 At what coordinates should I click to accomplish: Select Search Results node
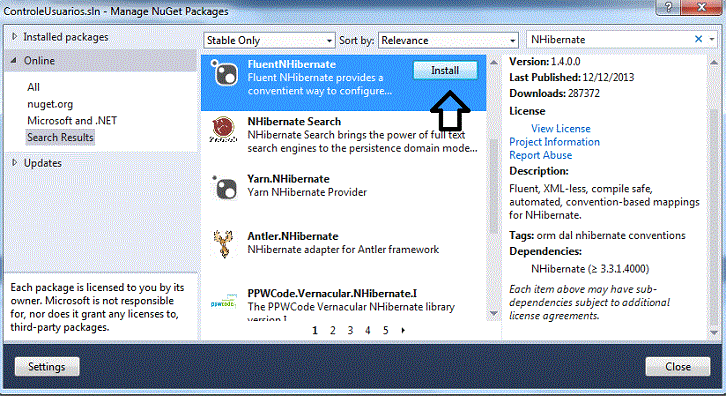pyautogui.click(x=60, y=138)
